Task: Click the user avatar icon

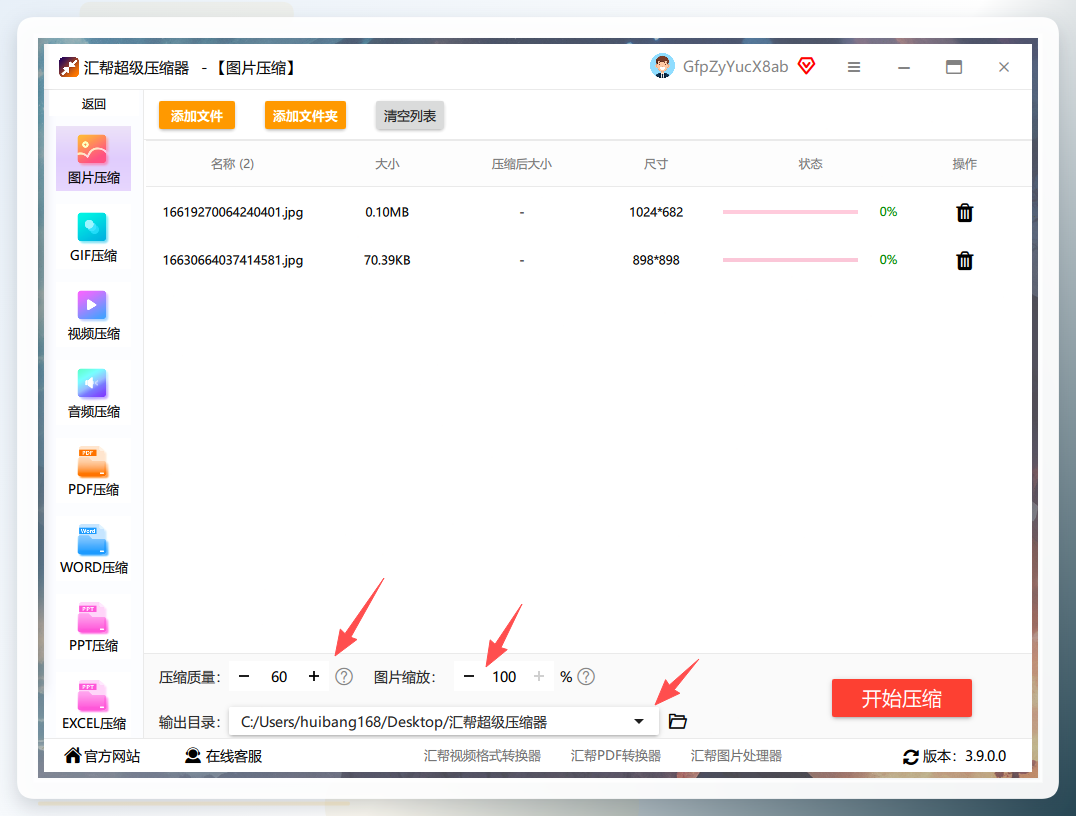Action: [x=662, y=67]
